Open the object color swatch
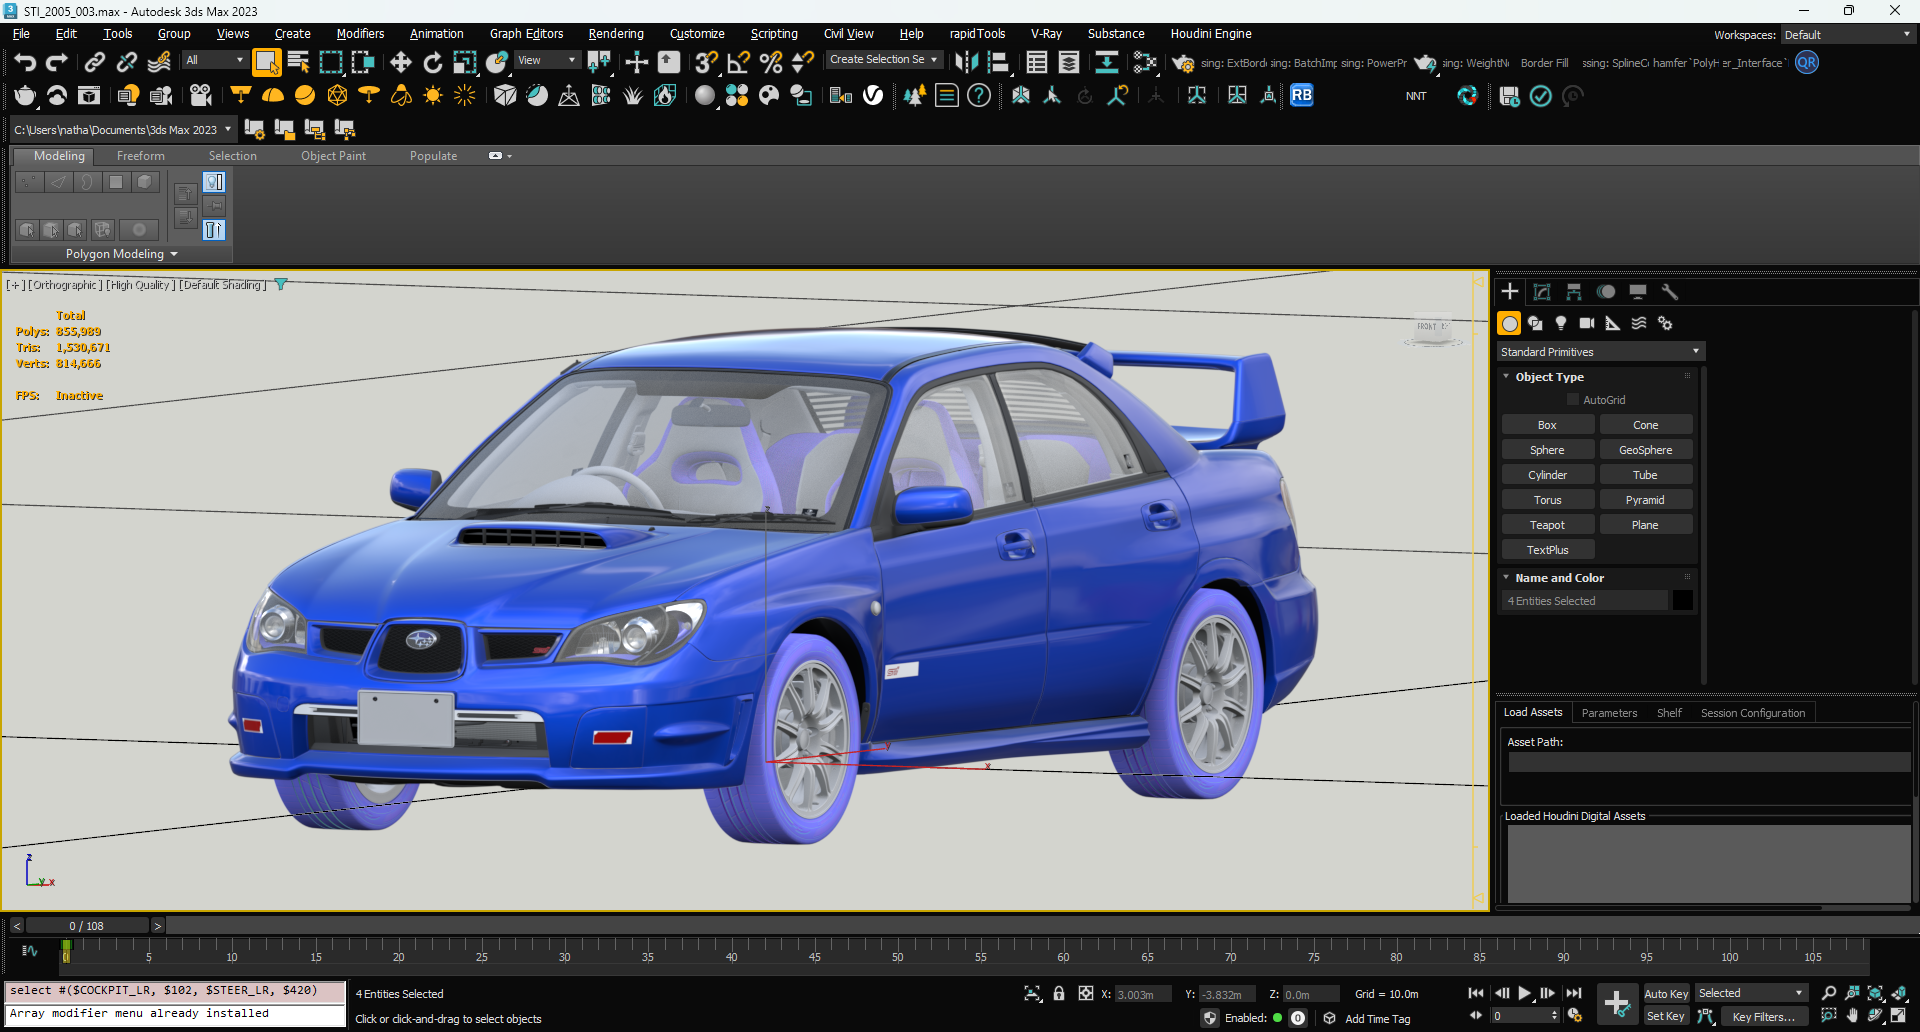The image size is (1920, 1032). [1683, 600]
